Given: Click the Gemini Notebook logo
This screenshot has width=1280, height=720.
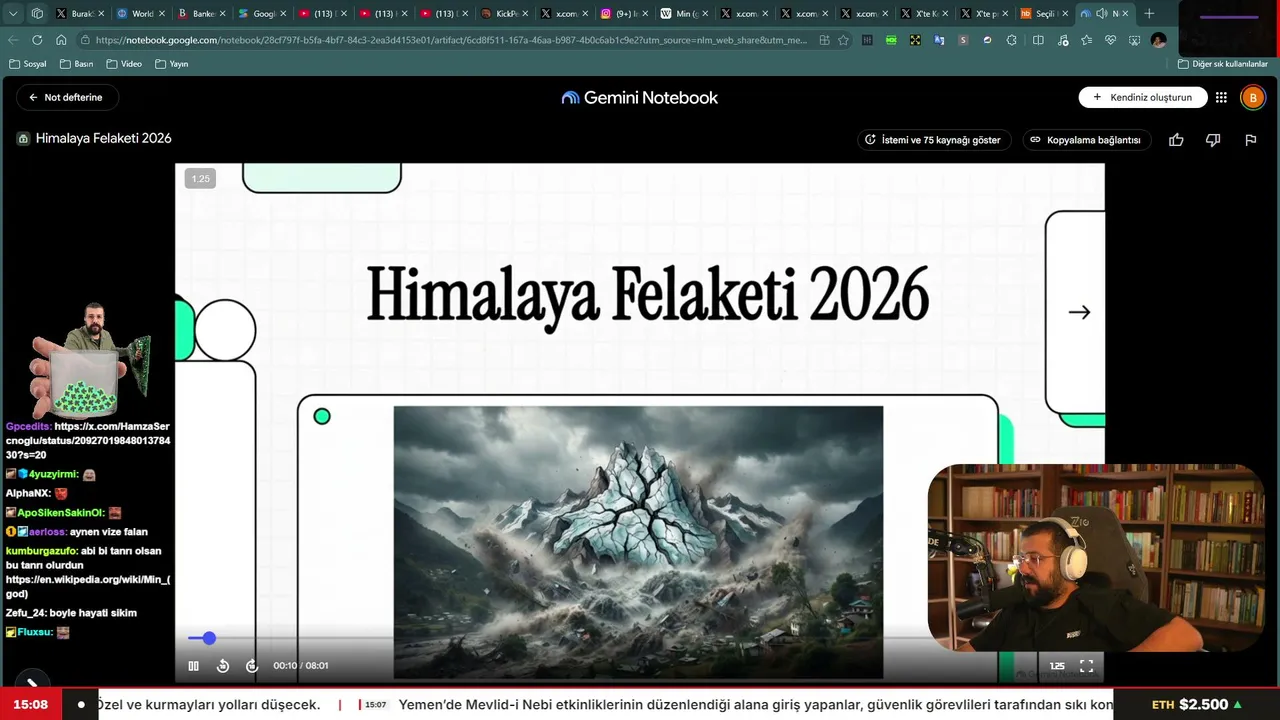Looking at the screenshot, I should (640, 97).
